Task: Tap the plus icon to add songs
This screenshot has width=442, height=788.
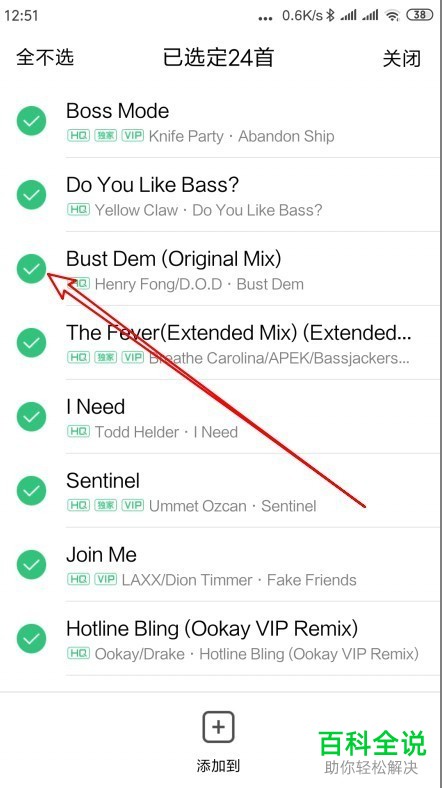Action: click(218, 727)
